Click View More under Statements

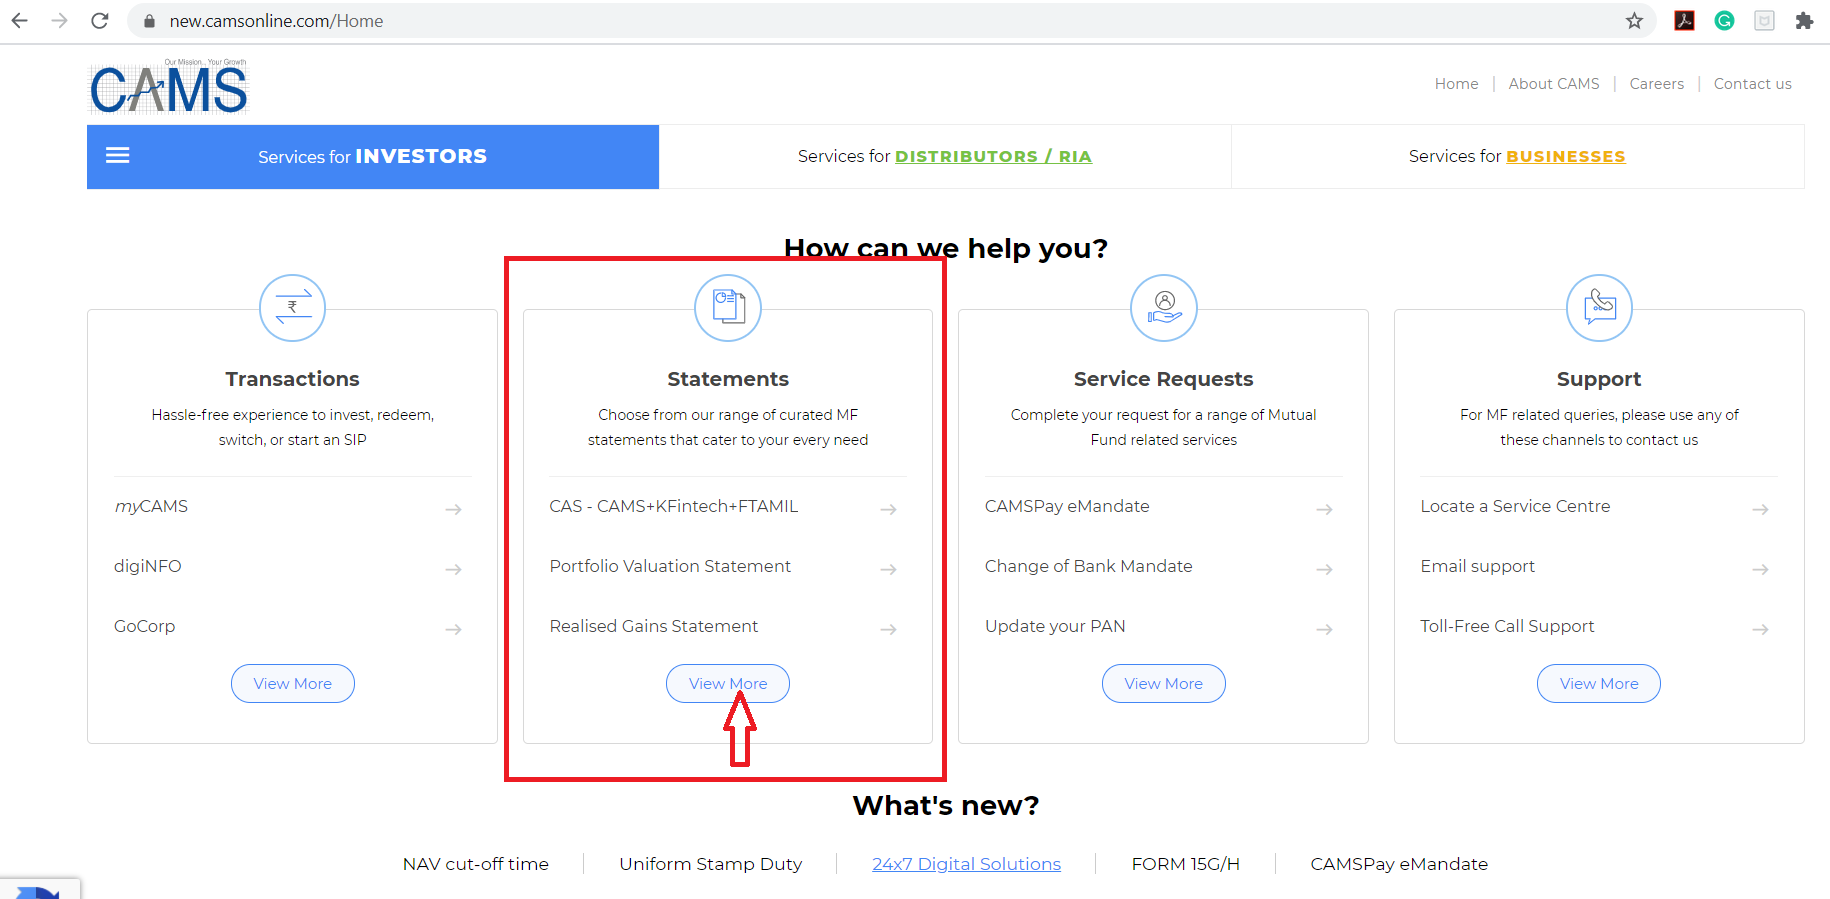pos(728,684)
